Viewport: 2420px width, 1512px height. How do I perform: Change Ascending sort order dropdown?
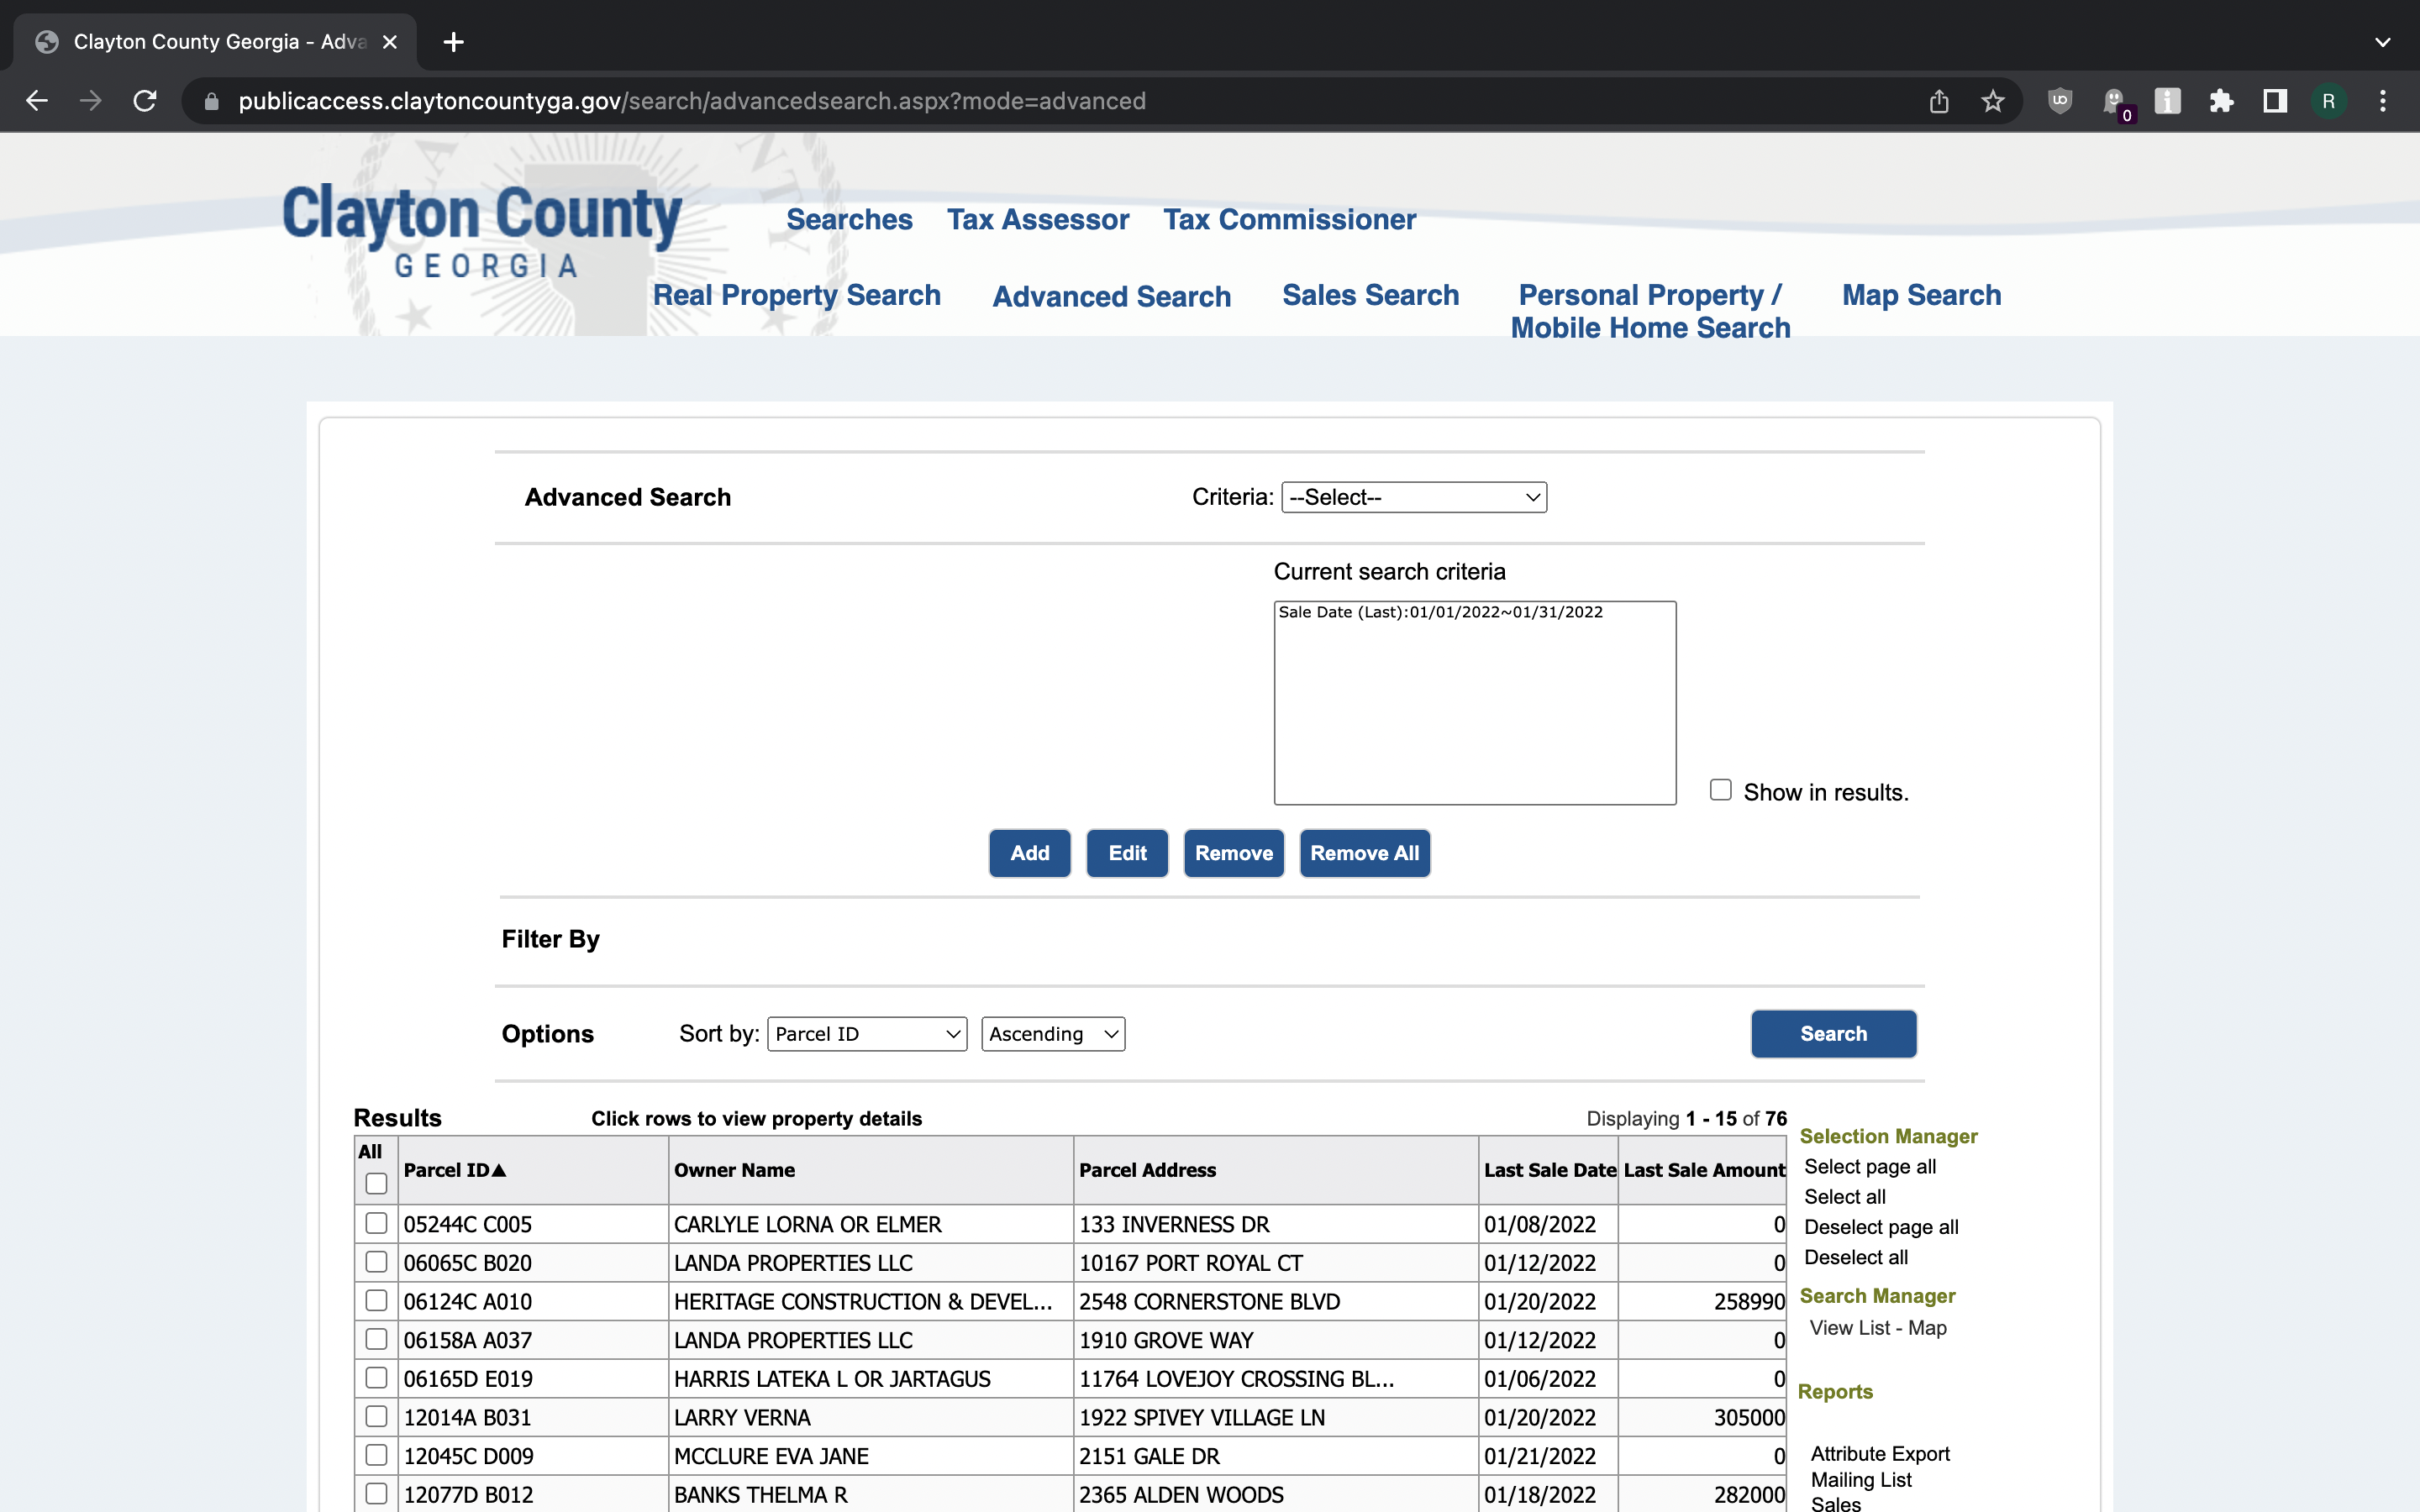(1052, 1034)
